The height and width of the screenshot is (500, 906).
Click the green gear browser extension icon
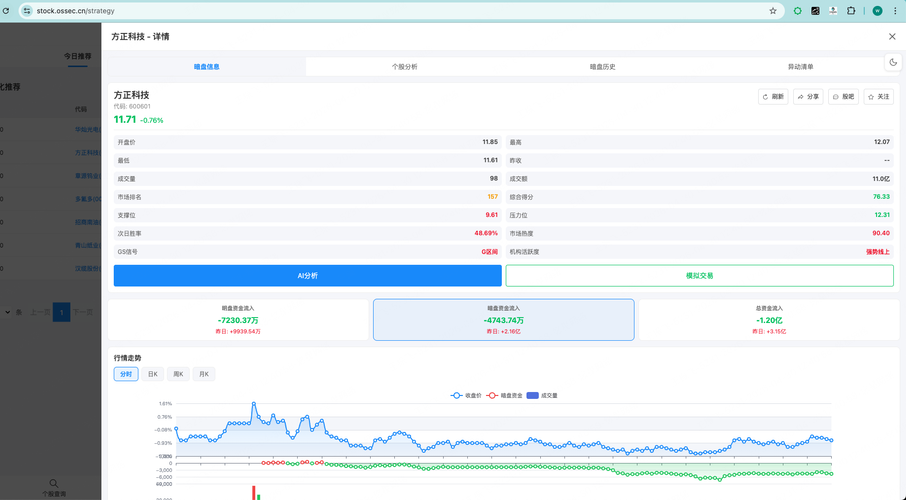click(797, 10)
